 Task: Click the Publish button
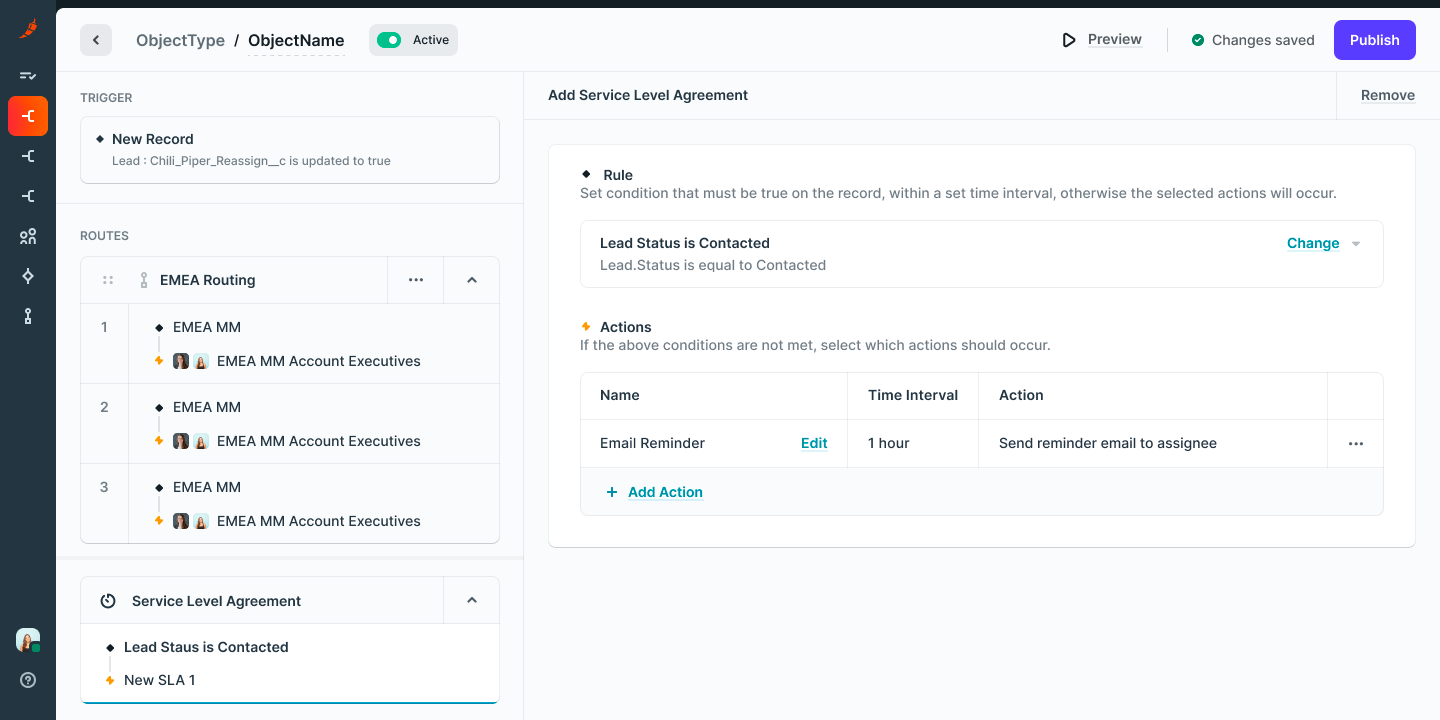(1374, 40)
